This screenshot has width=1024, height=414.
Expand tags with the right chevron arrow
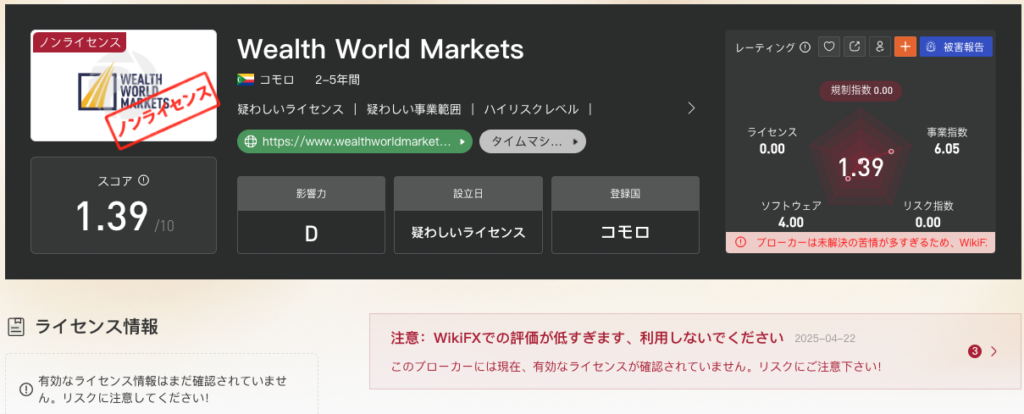pos(692,108)
